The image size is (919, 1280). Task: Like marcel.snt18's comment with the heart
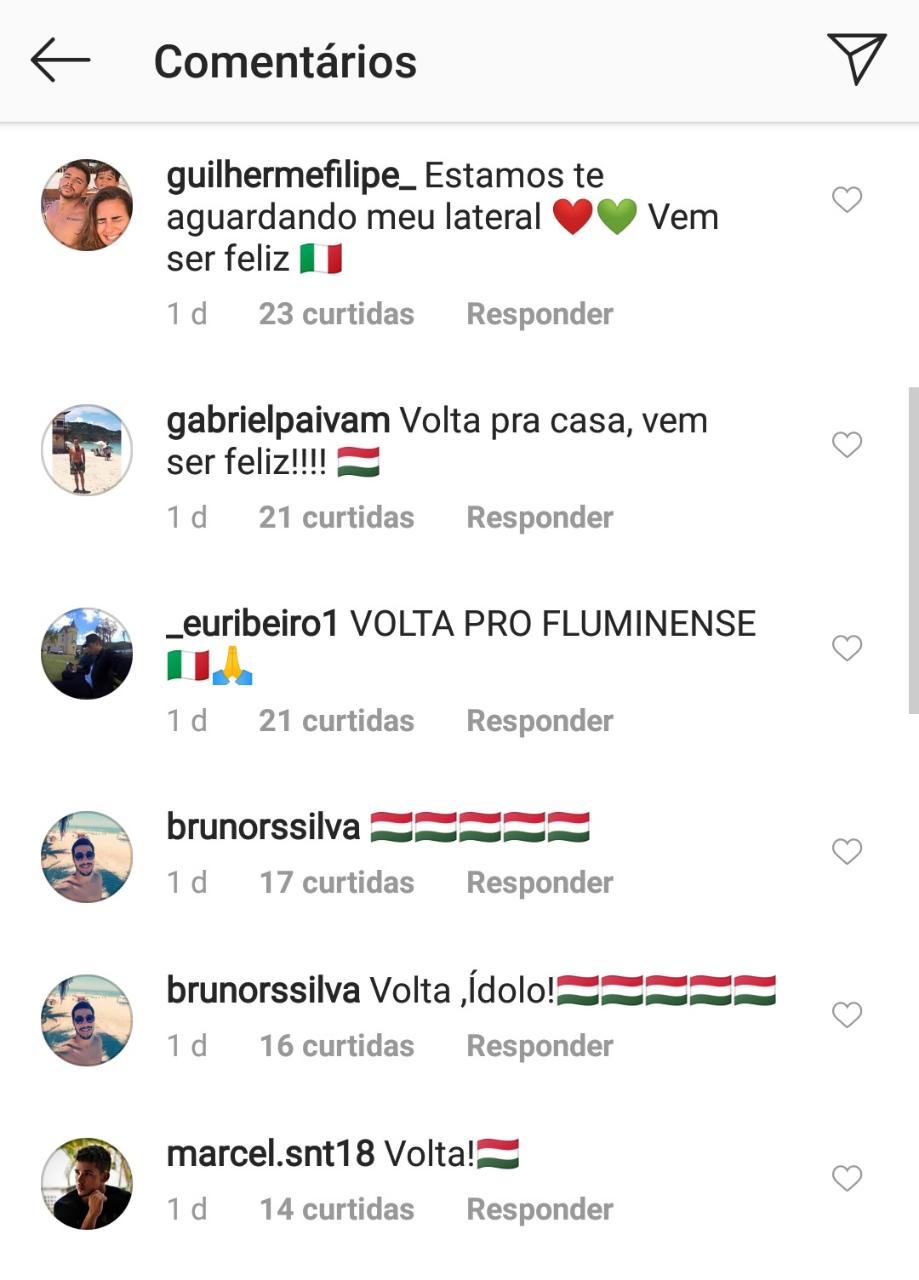pos(847,1180)
